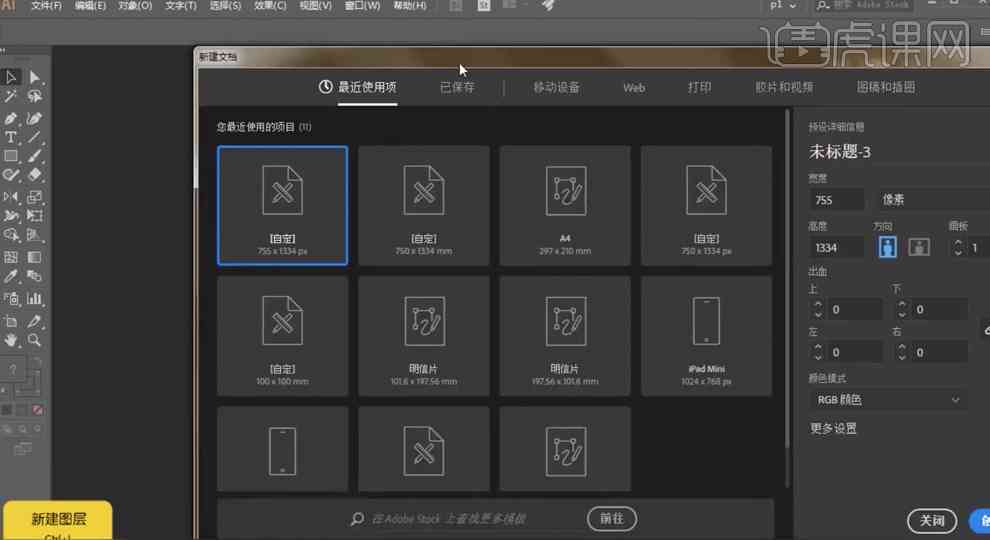
Task: Click the 755 width input field
Action: 837,200
